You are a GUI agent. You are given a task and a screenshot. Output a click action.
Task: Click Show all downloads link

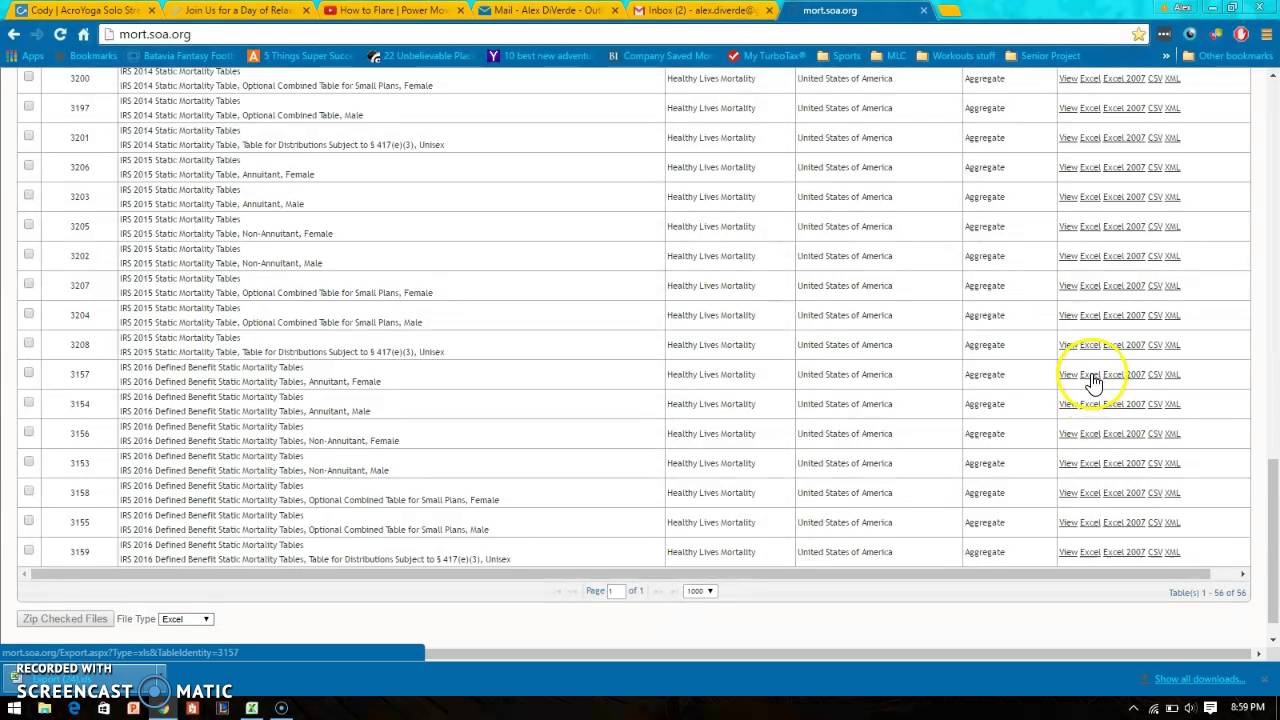tap(1199, 679)
